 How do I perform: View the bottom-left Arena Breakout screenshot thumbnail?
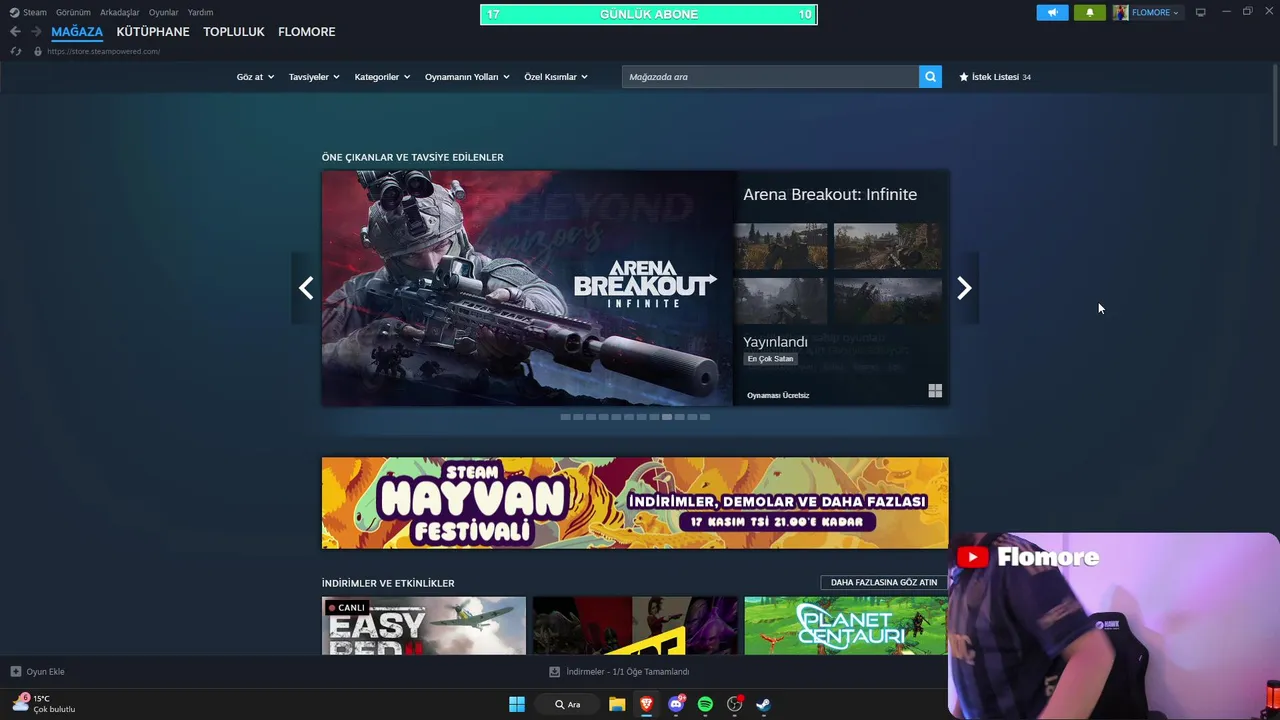point(781,301)
